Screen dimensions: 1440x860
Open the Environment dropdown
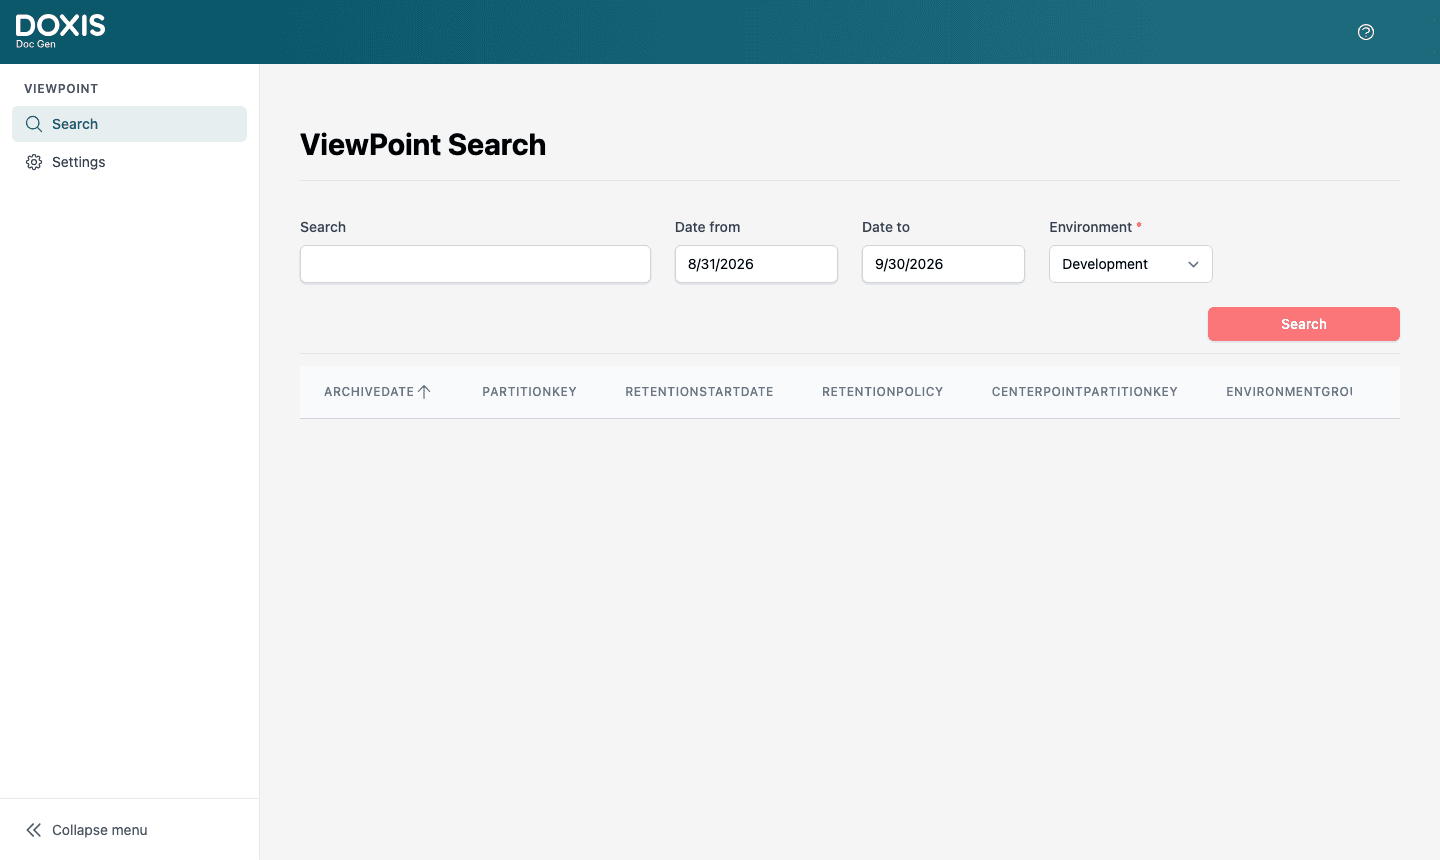tap(1131, 264)
